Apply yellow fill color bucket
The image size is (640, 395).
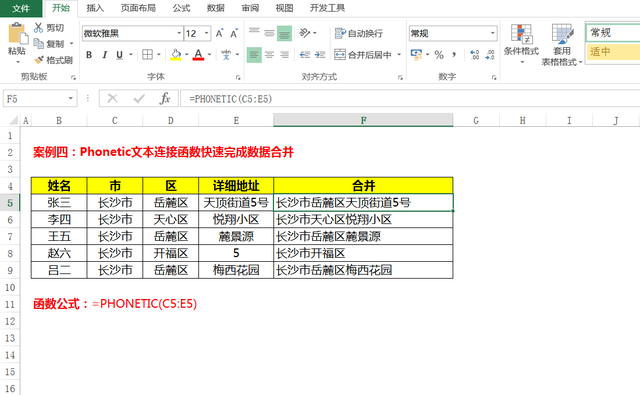[176, 55]
